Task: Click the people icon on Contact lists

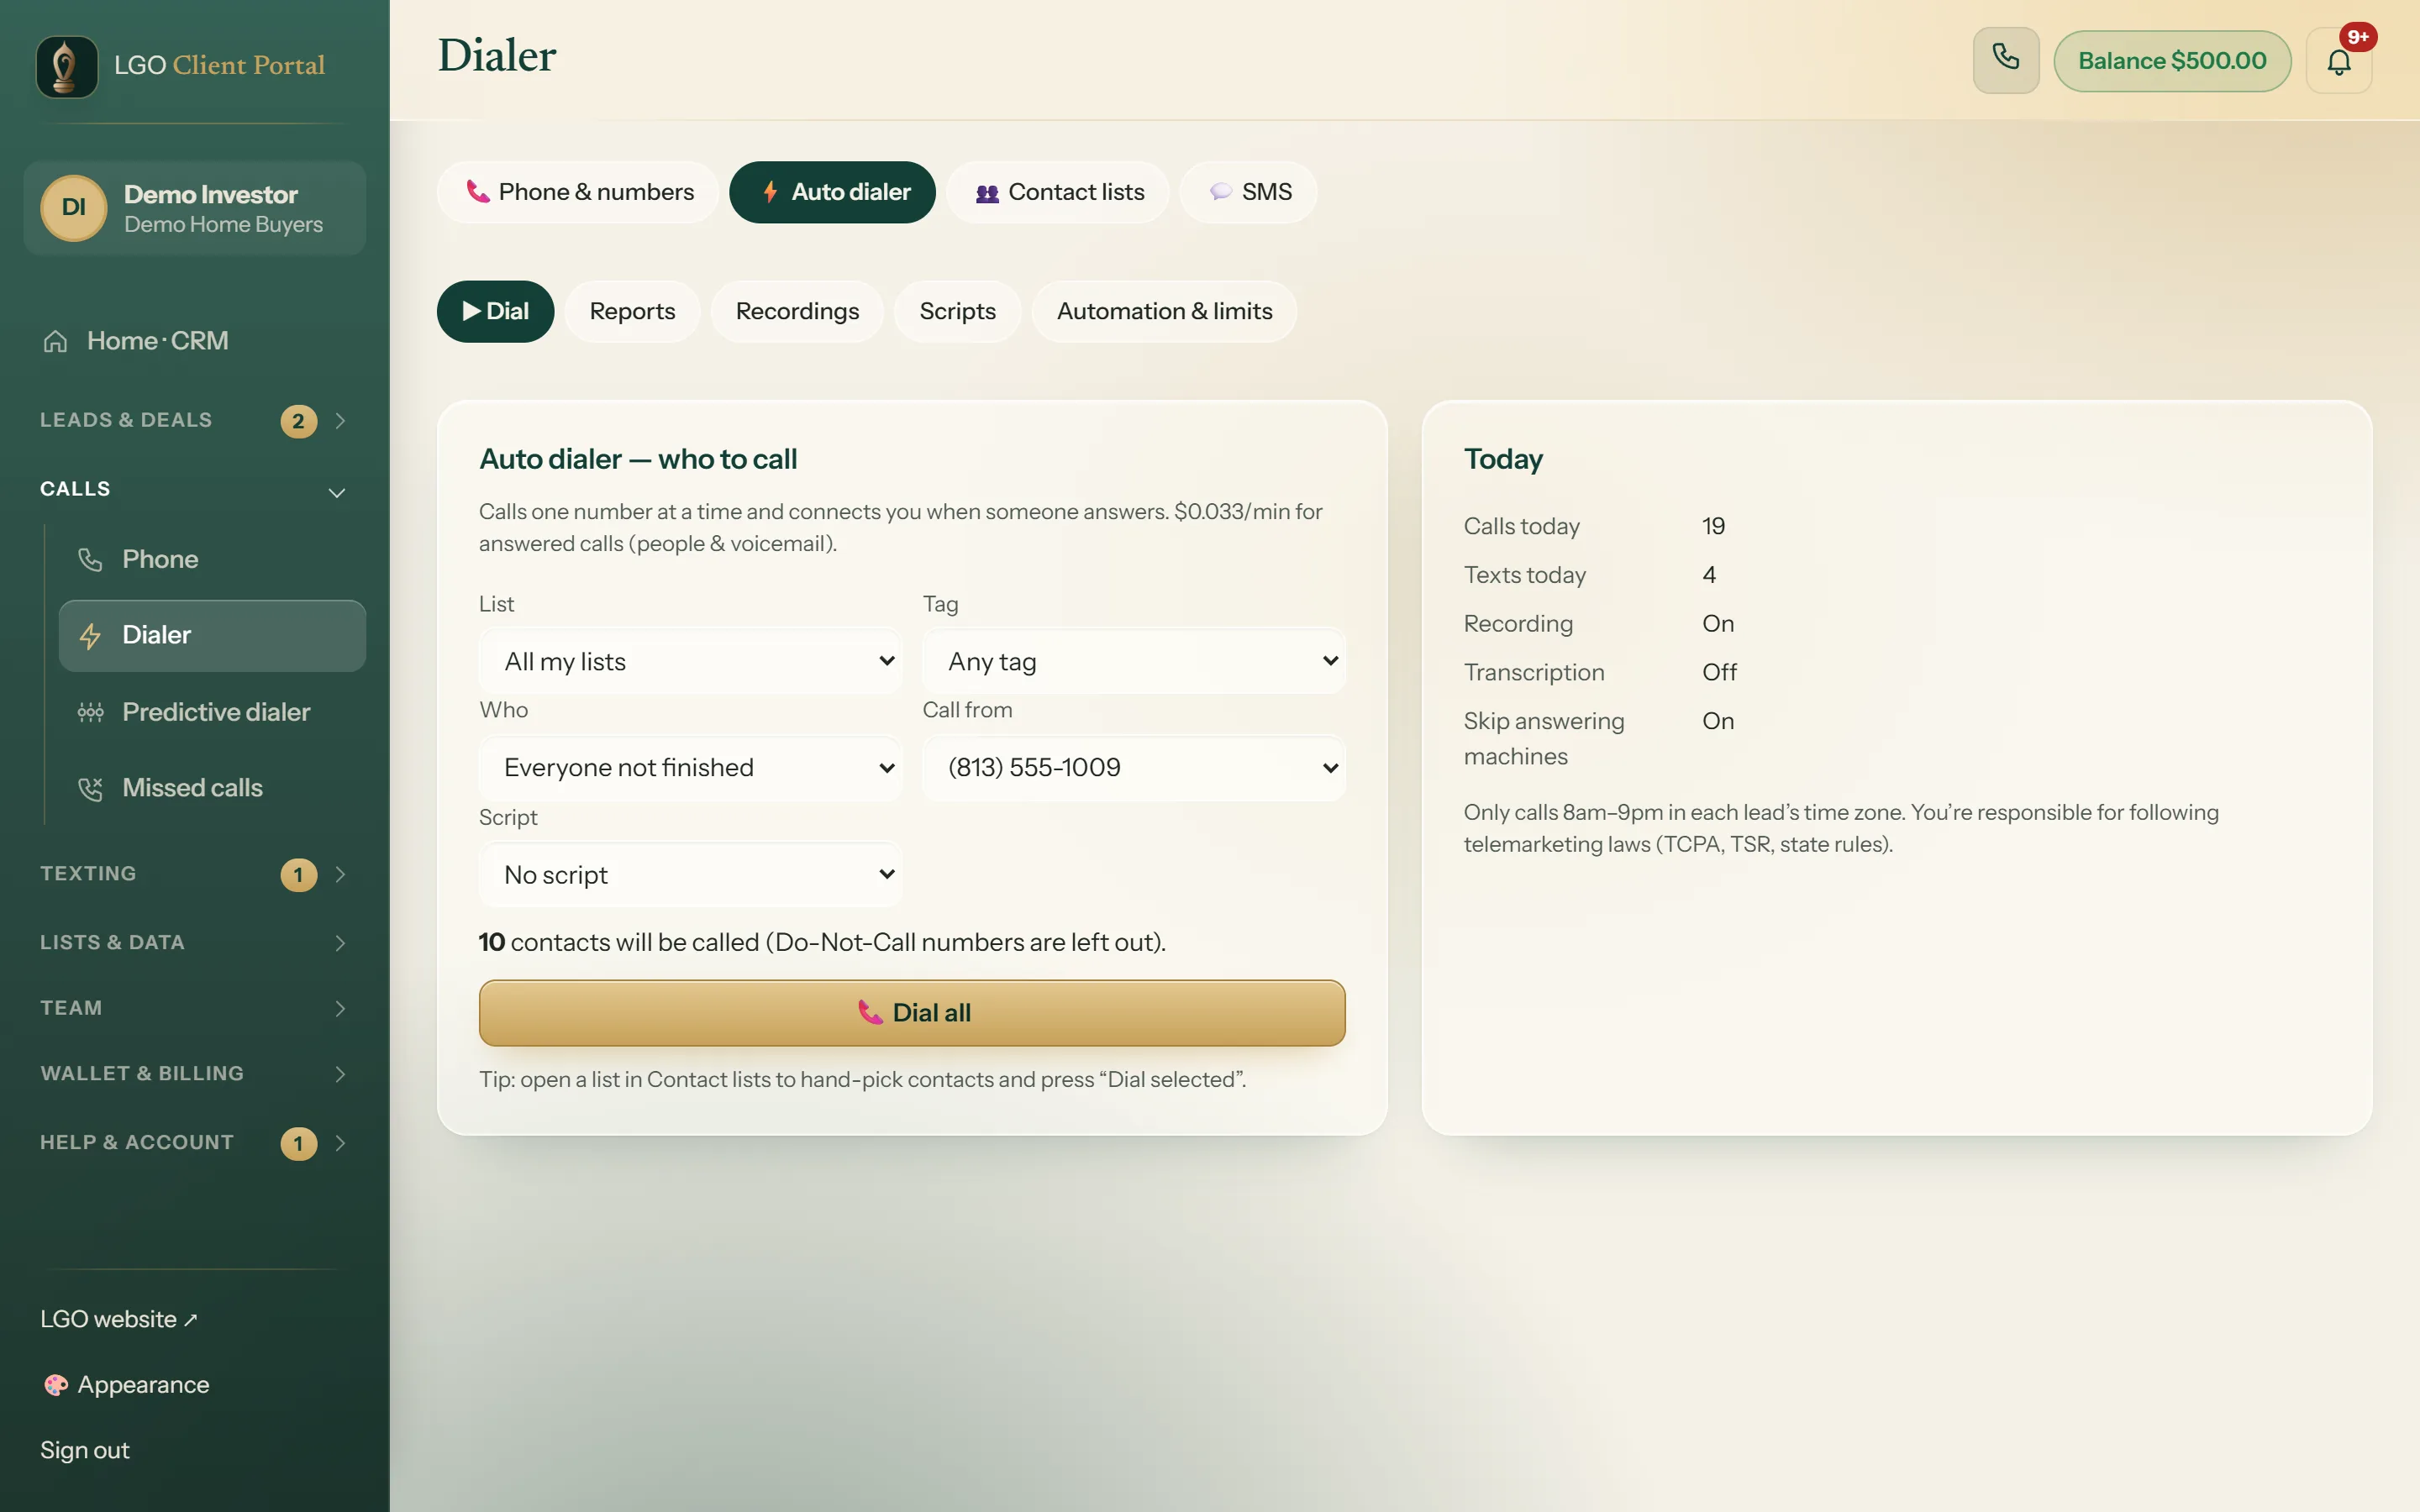Action: 987,193
